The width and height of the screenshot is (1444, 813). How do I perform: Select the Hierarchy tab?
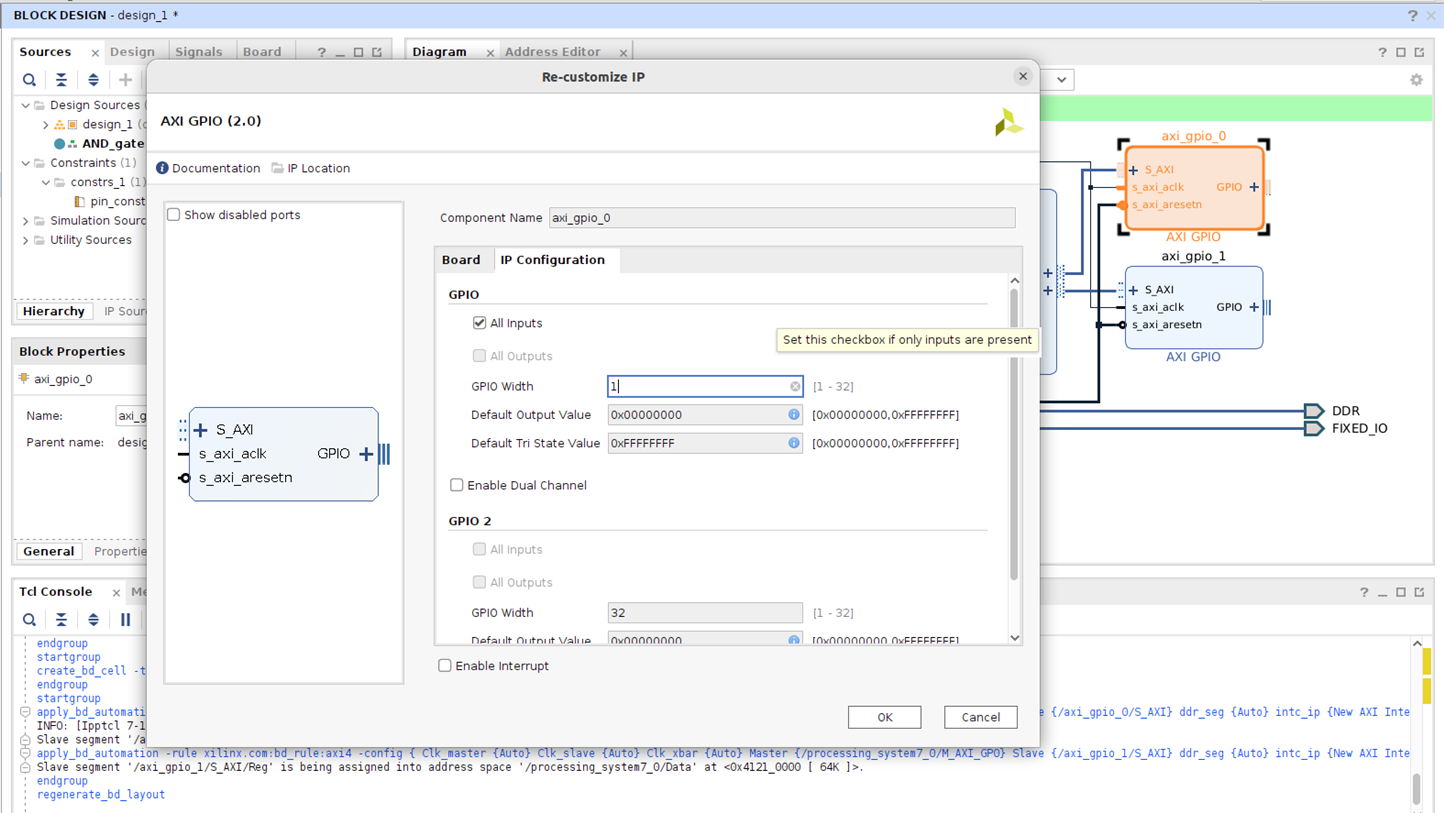(x=54, y=312)
